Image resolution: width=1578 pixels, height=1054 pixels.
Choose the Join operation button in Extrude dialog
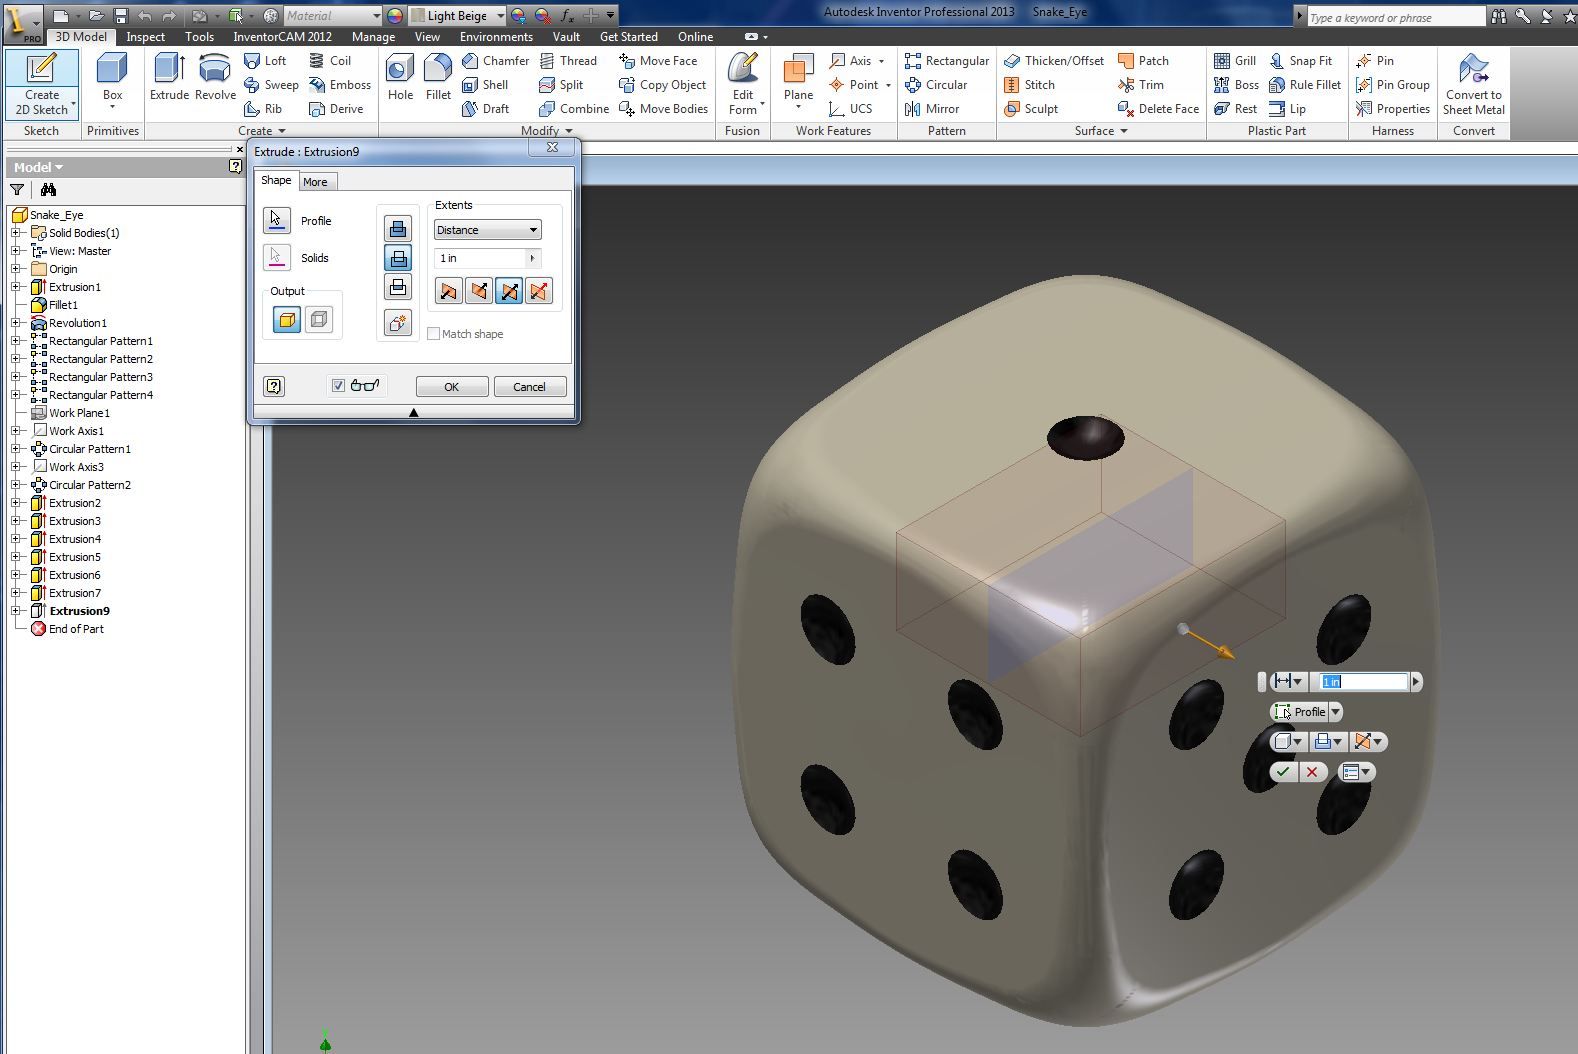(398, 229)
